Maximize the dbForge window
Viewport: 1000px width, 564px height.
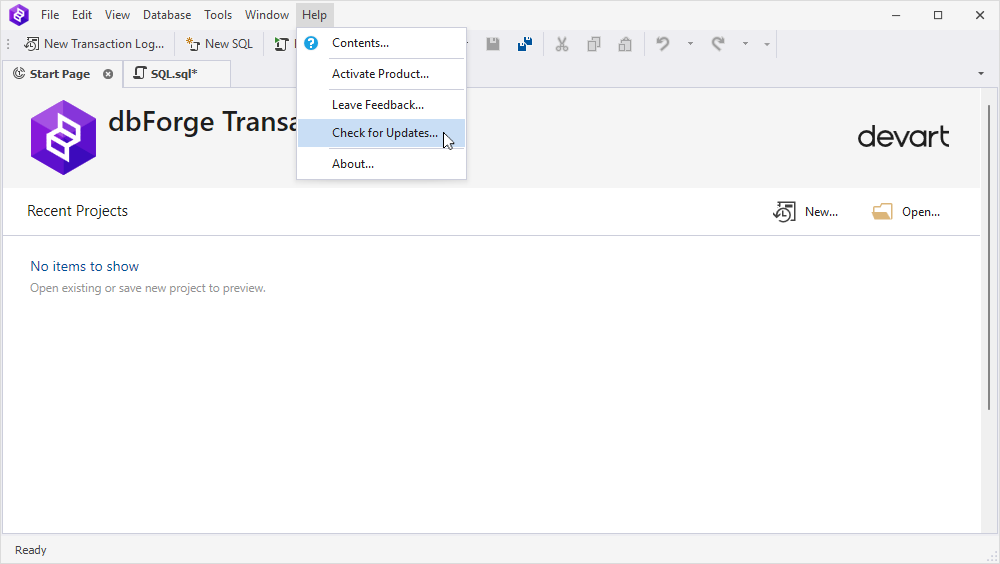(x=938, y=15)
